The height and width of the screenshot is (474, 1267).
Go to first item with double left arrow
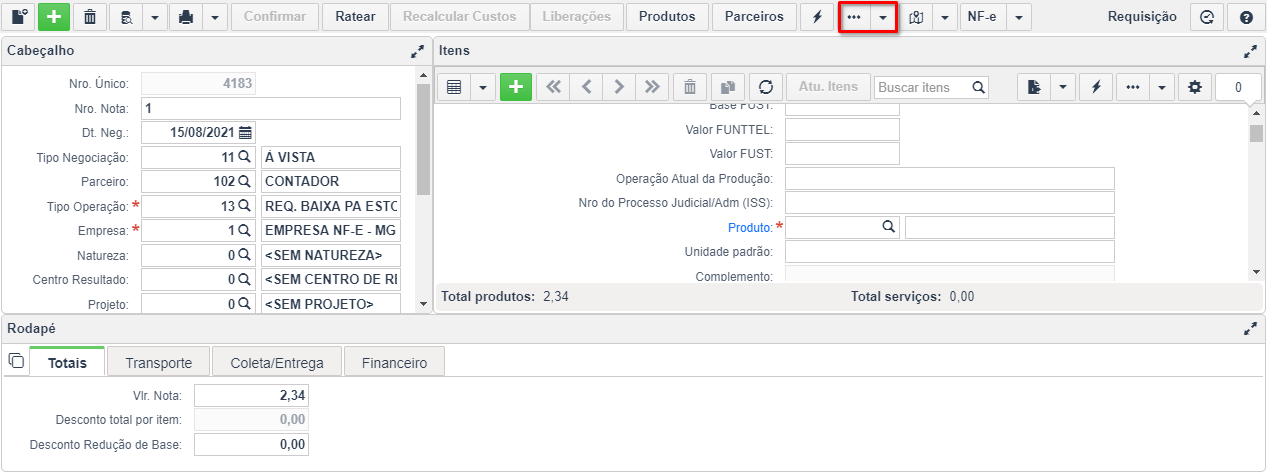(552, 87)
